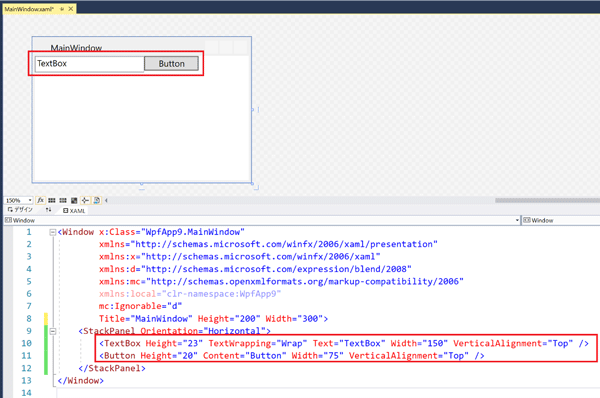Open the right Window member dropdown
Screen dimensions: 600x398
[561, 220]
